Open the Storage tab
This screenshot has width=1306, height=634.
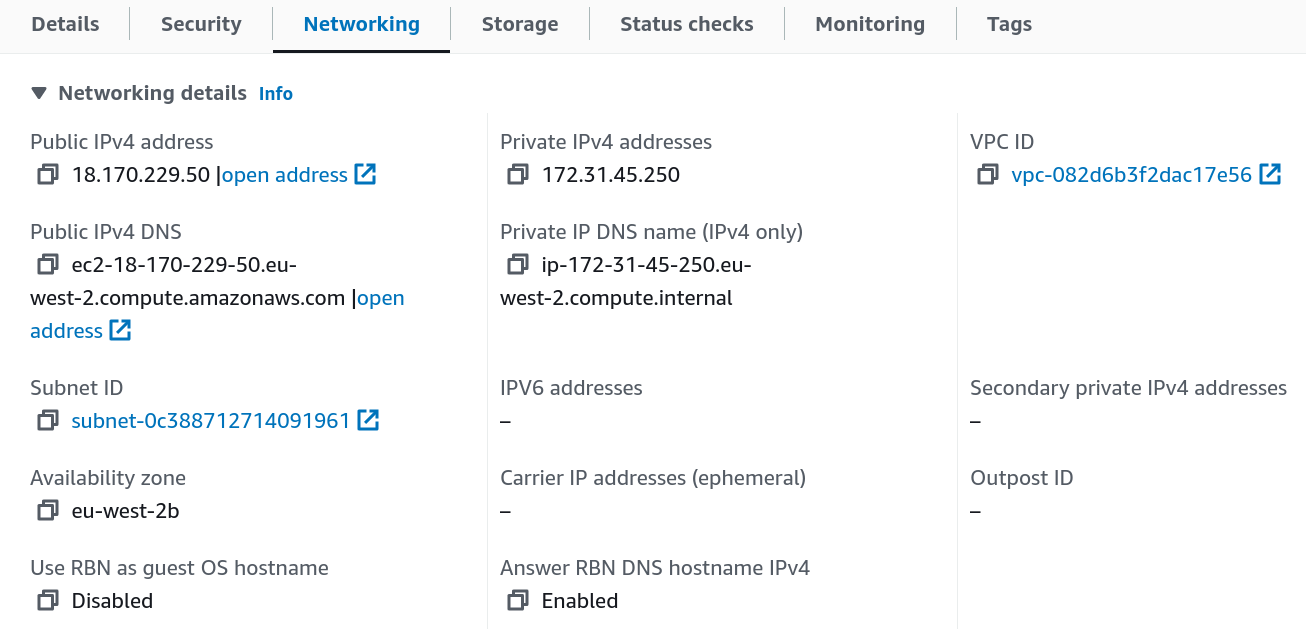pos(519,24)
